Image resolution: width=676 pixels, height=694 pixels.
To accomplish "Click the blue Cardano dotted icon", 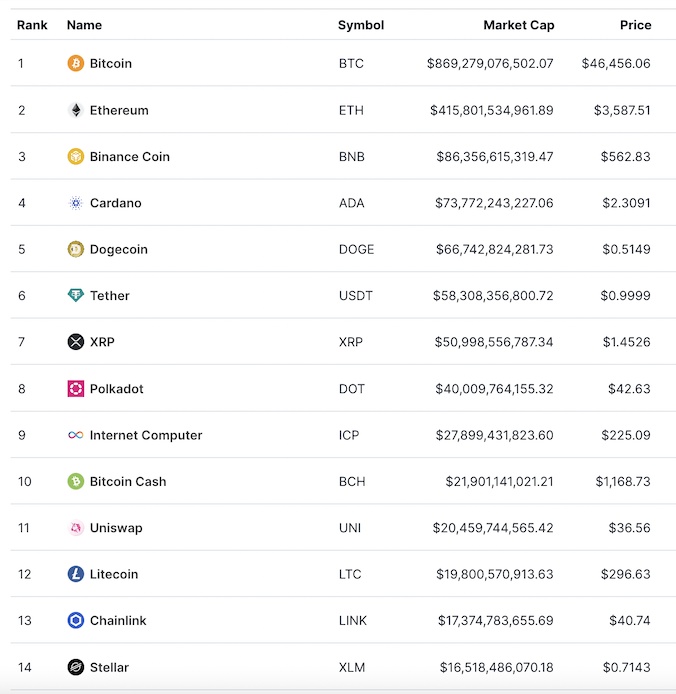I will point(76,203).
